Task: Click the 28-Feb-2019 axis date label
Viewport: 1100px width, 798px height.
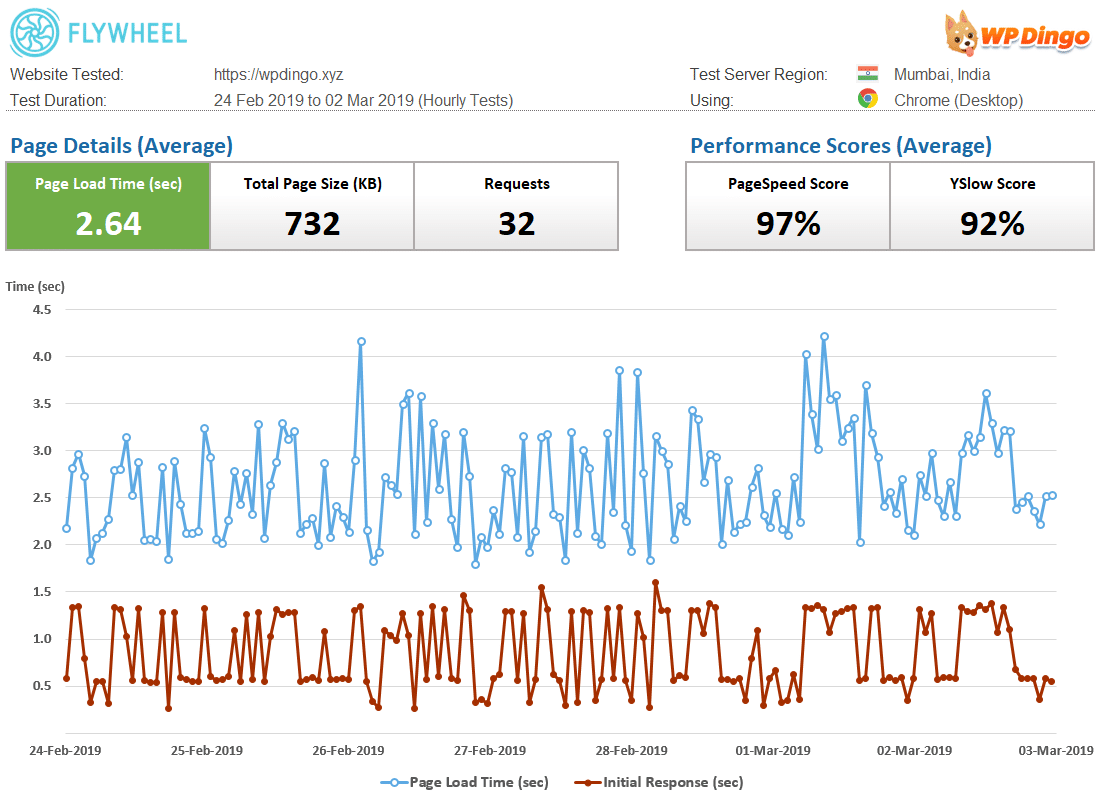Action: pos(632,750)
